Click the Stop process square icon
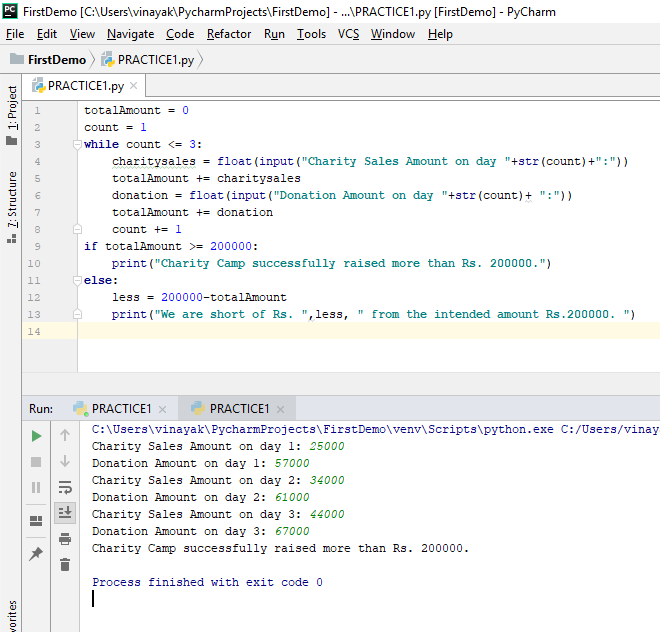Screen dimensions: 660x632 [x=36, y=462]
